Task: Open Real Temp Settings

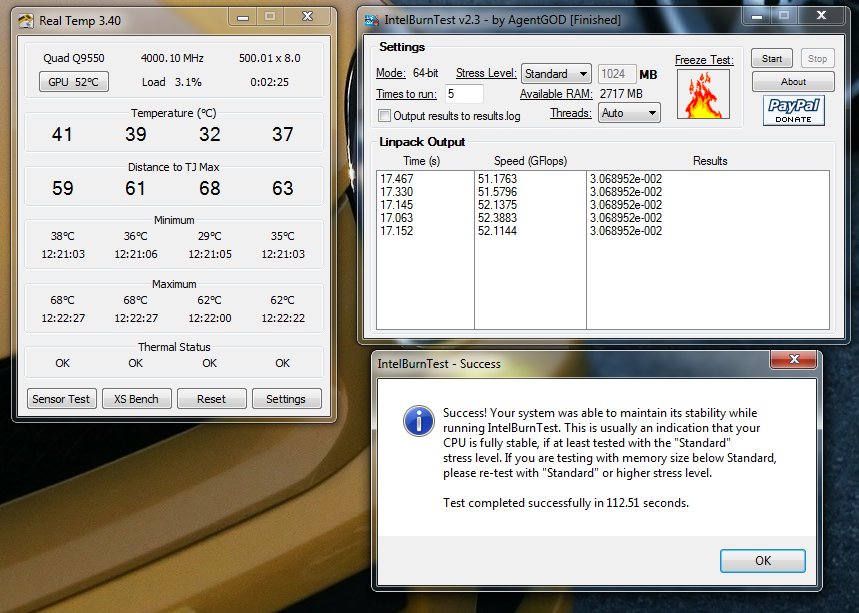Action: tap(286, 399)
